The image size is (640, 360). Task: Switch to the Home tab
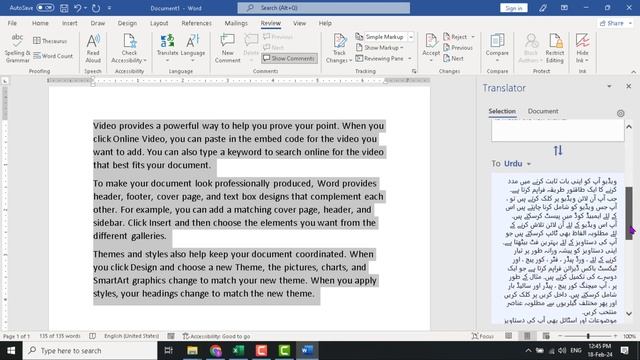coord(40,23)
